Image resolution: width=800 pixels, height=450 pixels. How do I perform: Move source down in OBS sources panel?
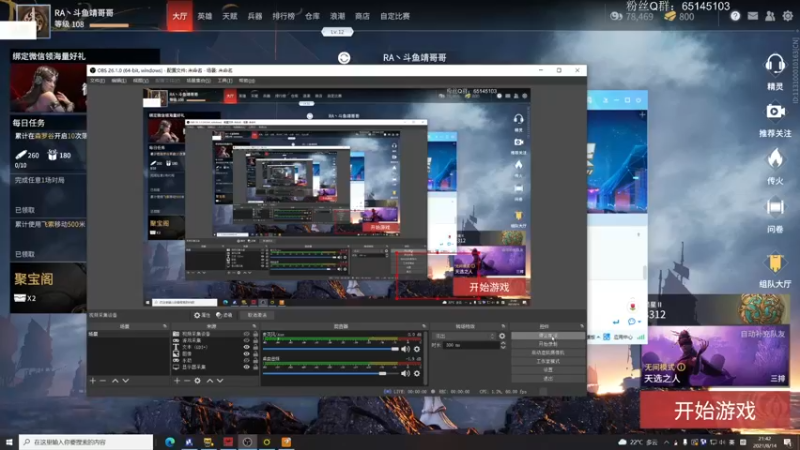(220, 381)
